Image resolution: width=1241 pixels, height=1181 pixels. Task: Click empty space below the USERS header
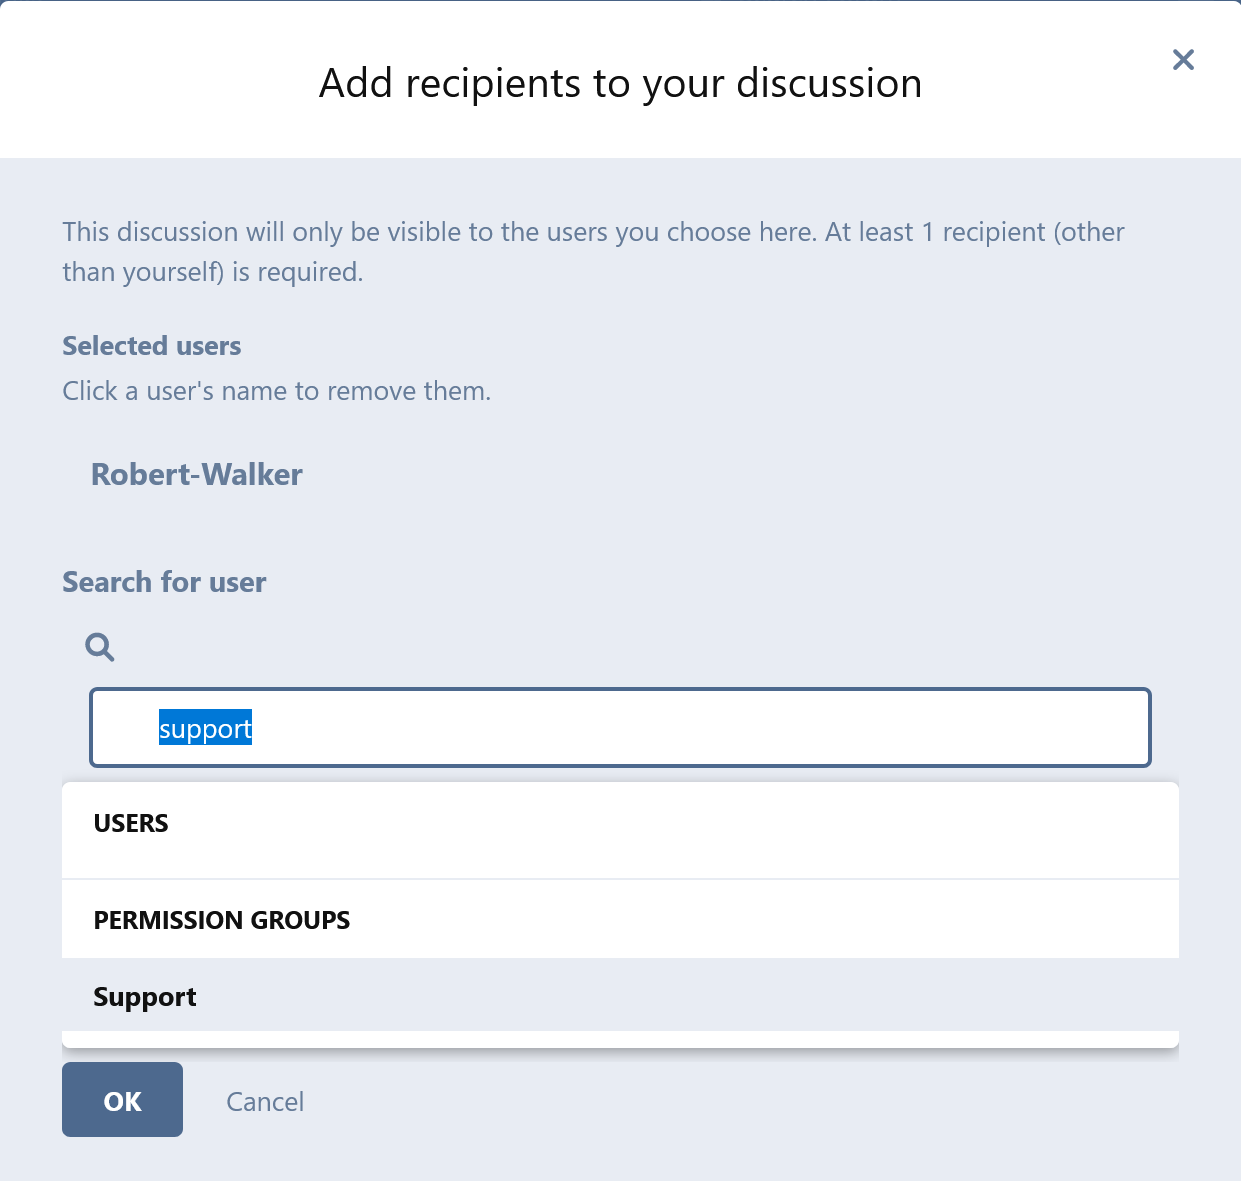(620, 858)
